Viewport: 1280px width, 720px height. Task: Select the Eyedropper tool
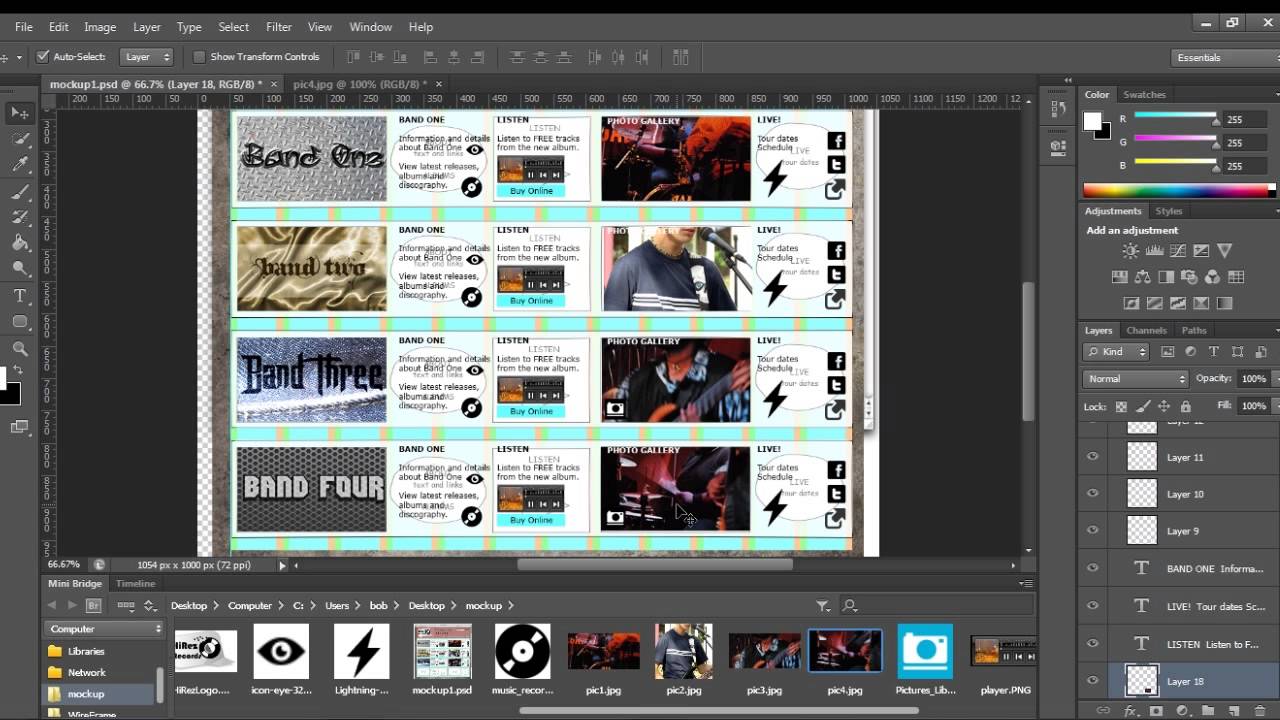[20, 165]
